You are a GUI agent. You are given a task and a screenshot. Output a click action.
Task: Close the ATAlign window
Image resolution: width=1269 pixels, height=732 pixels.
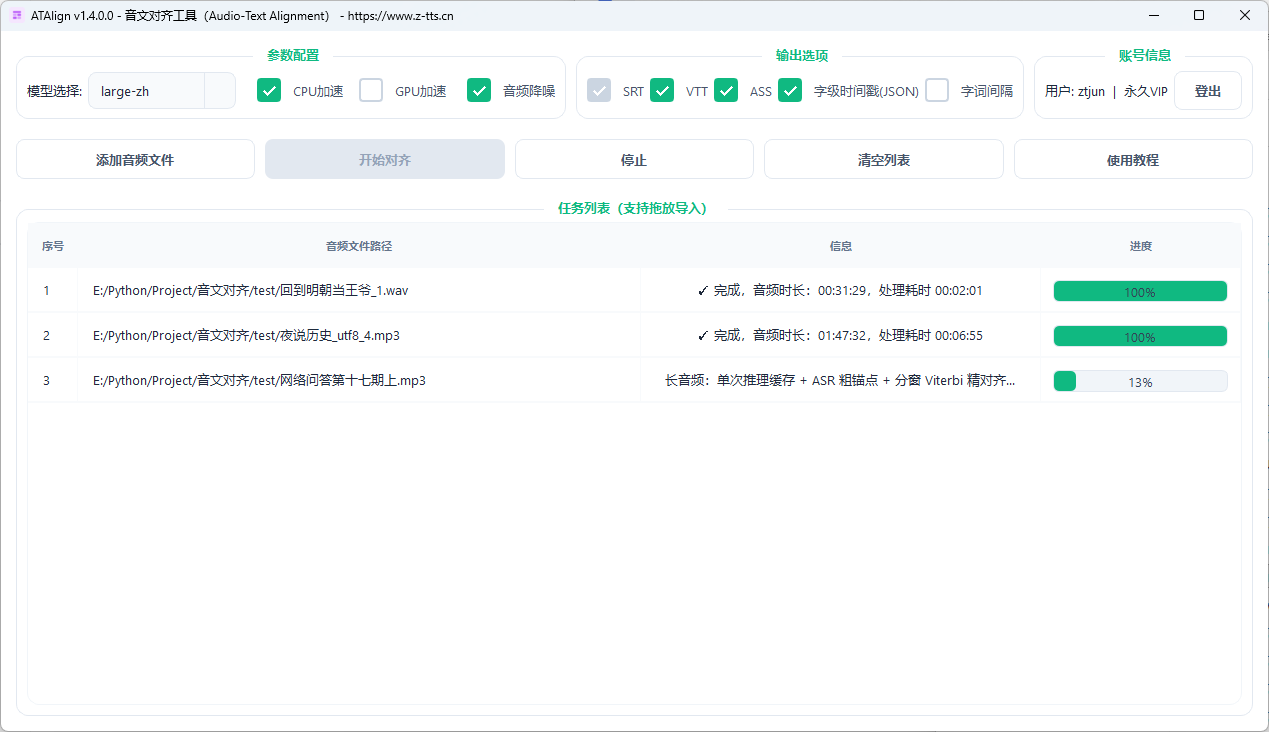pyautogui.click(x=1245, y=15)
